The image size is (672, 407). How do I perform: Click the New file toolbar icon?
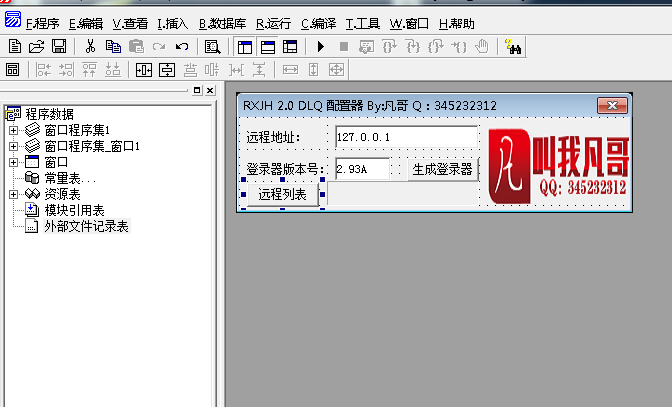click(14, 46)
